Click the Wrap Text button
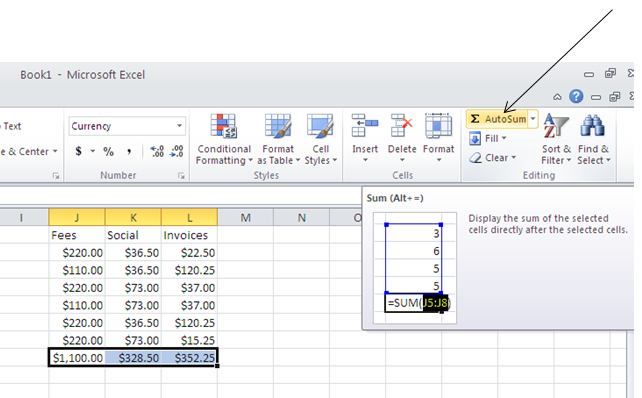The height and width of the screenshot is (398, 642). (11, 126)
